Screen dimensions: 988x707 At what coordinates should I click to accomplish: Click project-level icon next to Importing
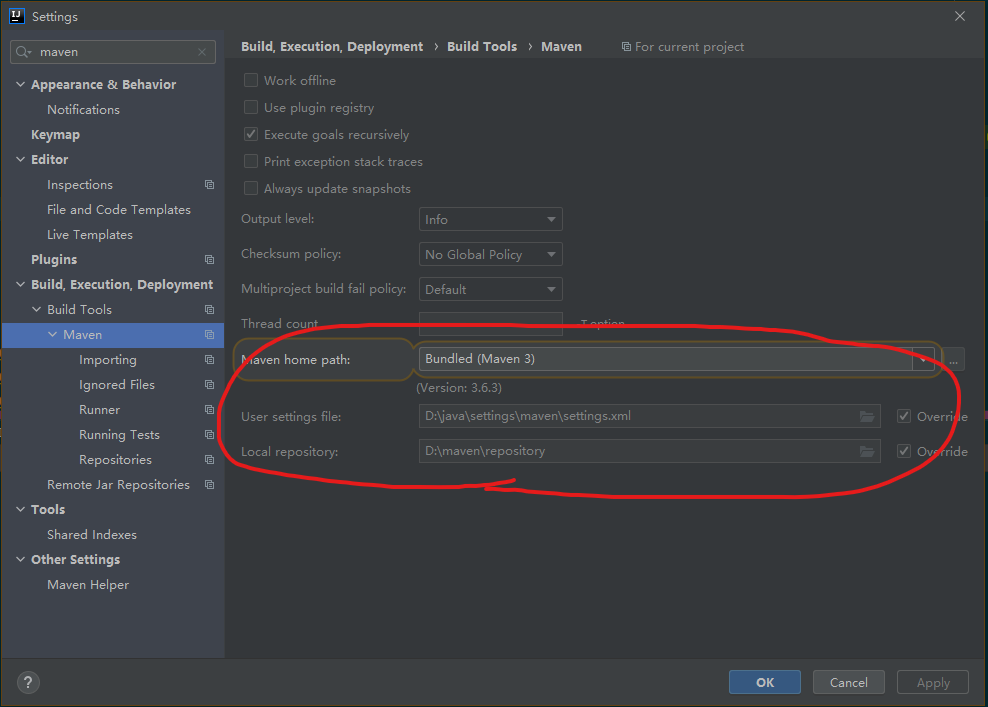point(209,360)
